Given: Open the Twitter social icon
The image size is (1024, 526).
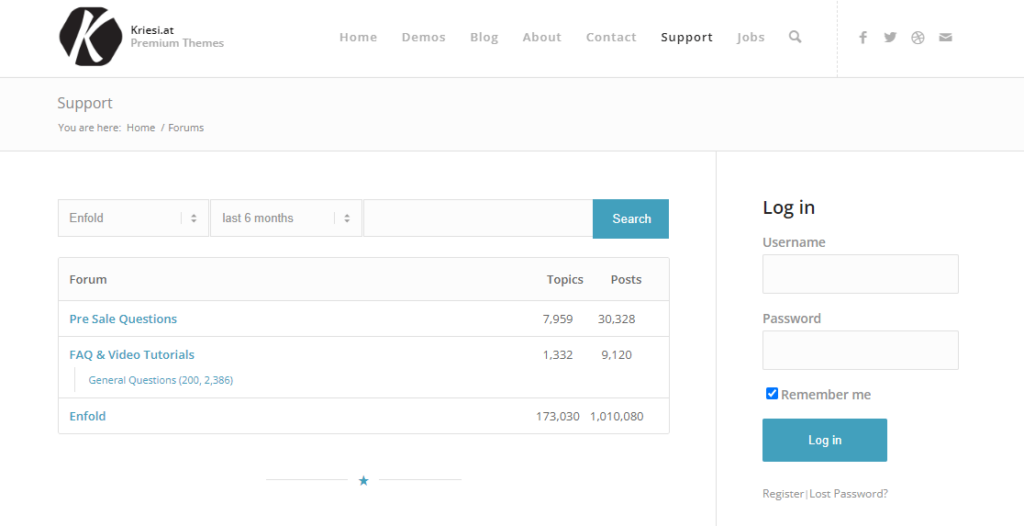Looking at the screenshot, I should pyautogui.click(x=890, y=37).
